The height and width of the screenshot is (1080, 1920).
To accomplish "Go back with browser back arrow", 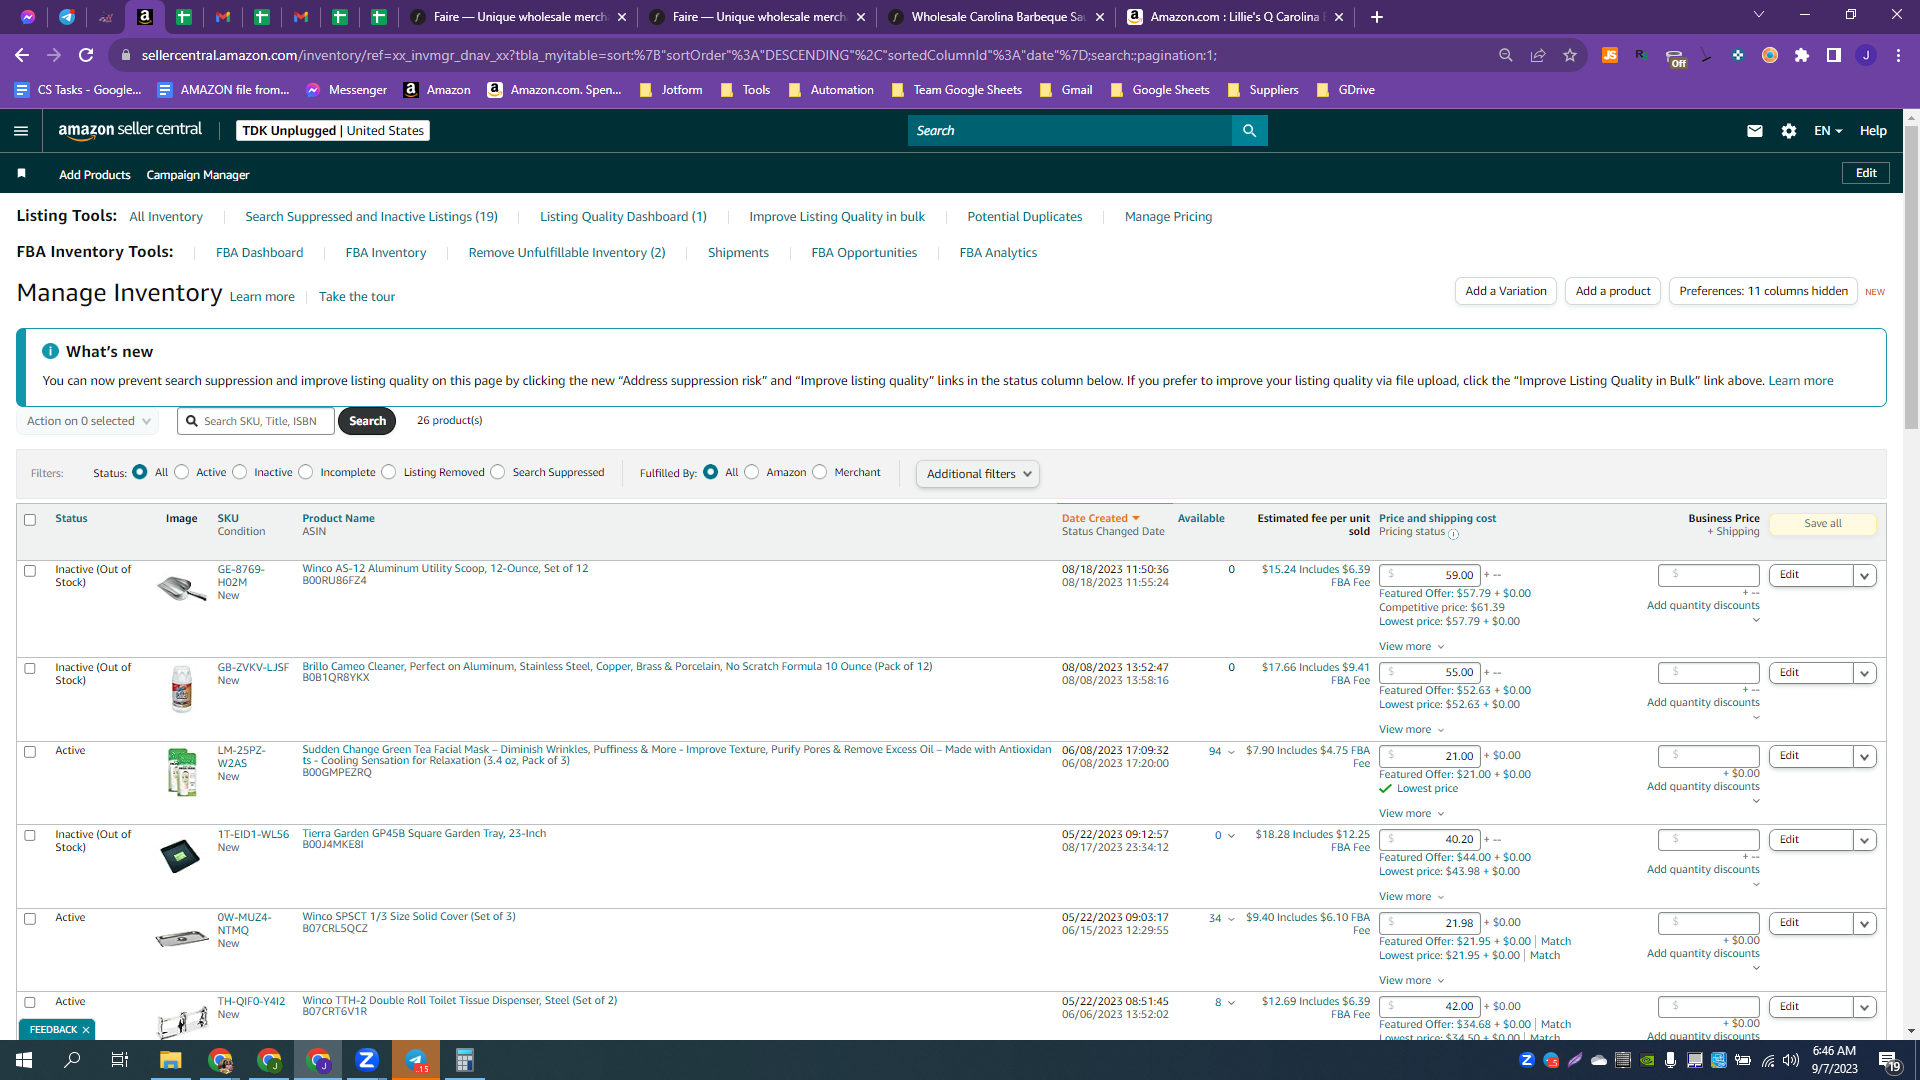I will pos(22,55).
